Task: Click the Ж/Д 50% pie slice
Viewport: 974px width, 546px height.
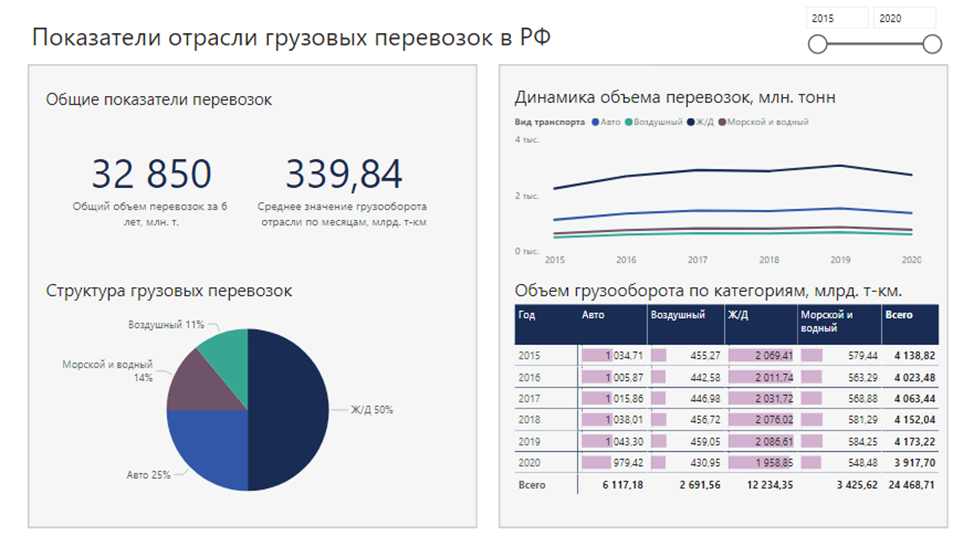Action: tap(289, 410)
